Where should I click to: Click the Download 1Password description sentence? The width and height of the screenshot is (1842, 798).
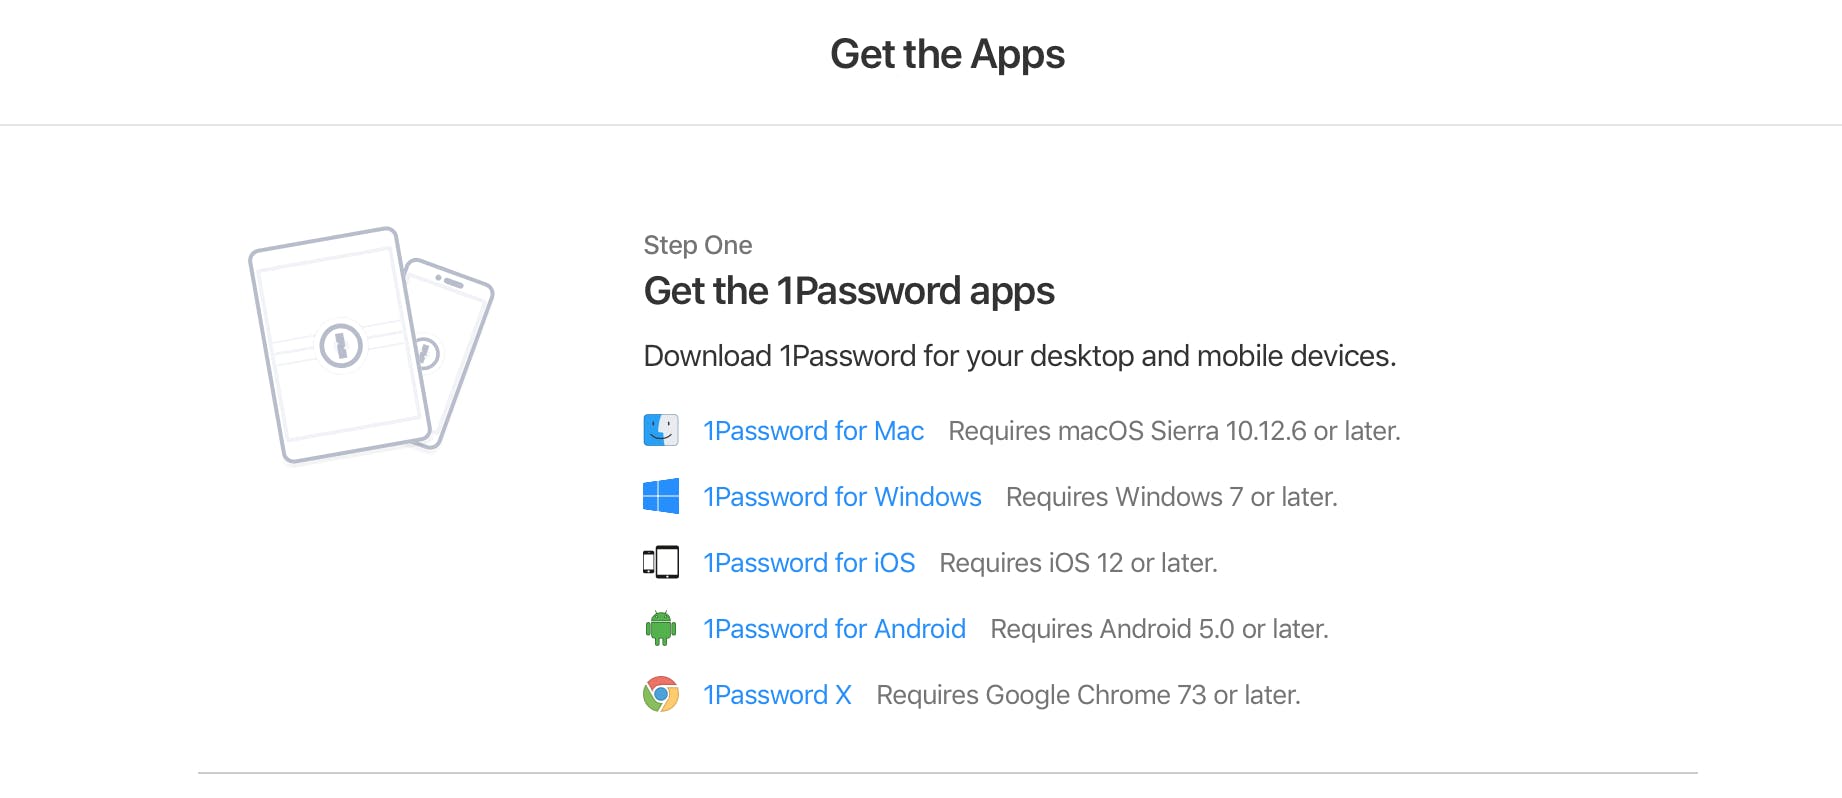1019,356
